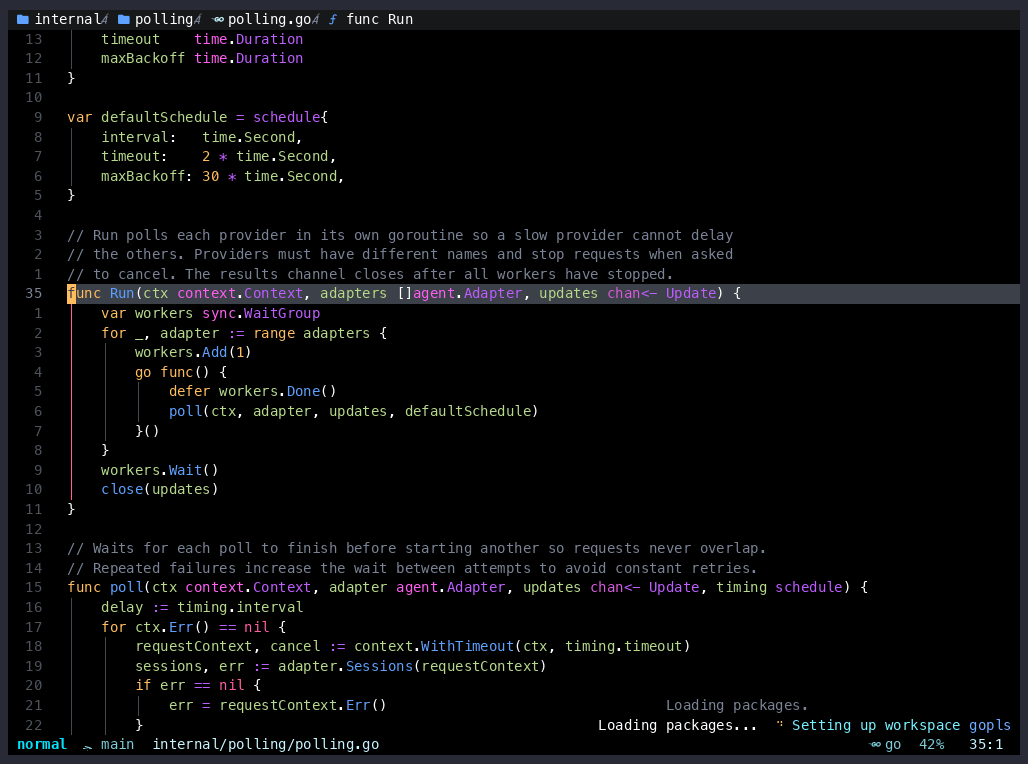Open the 'polling.go' breadcrumb segment
The height and width of the screenshot is (764, 1028).
click(269, 20)
